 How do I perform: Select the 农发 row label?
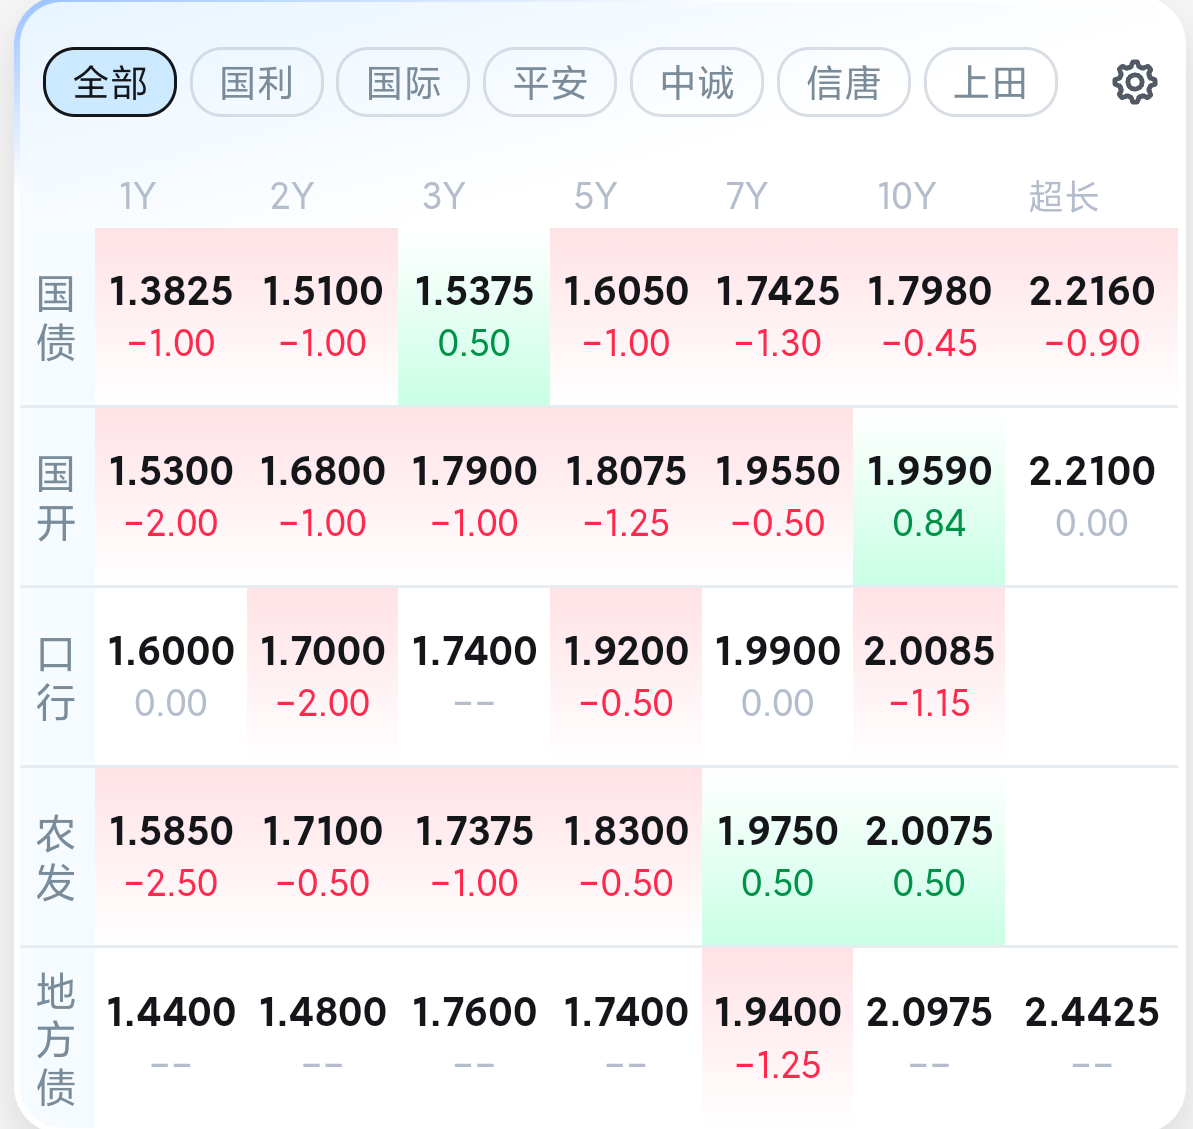[x=56, y=857]
